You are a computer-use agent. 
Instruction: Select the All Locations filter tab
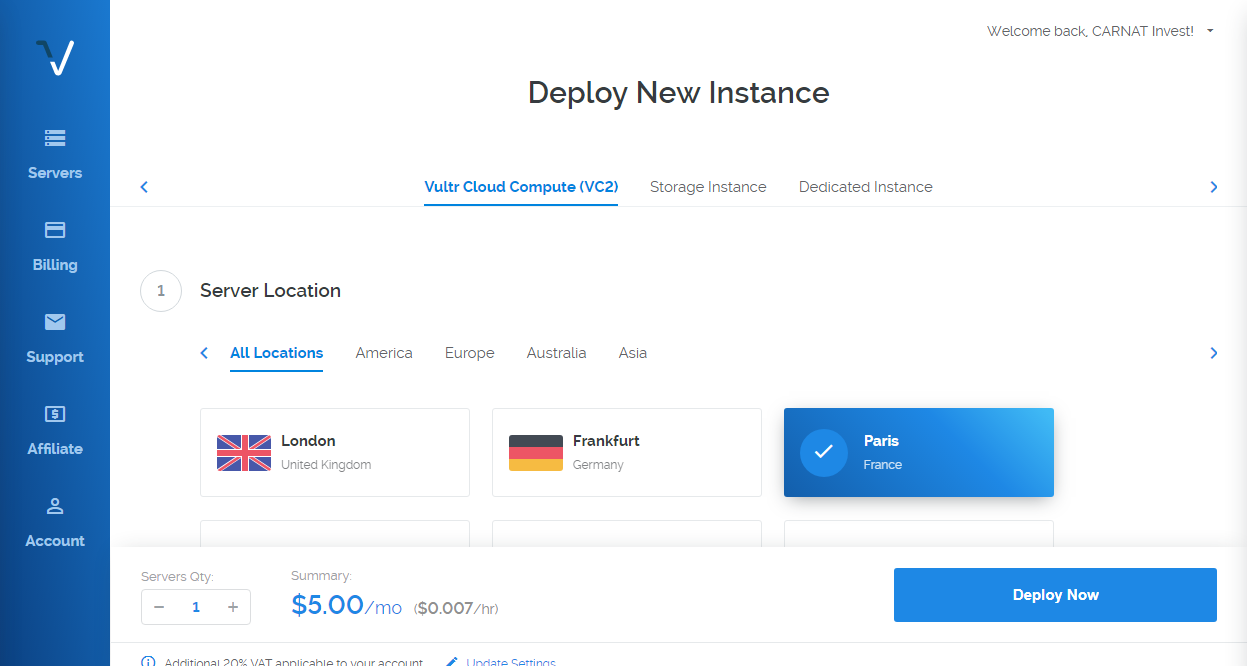pos(276,353)
